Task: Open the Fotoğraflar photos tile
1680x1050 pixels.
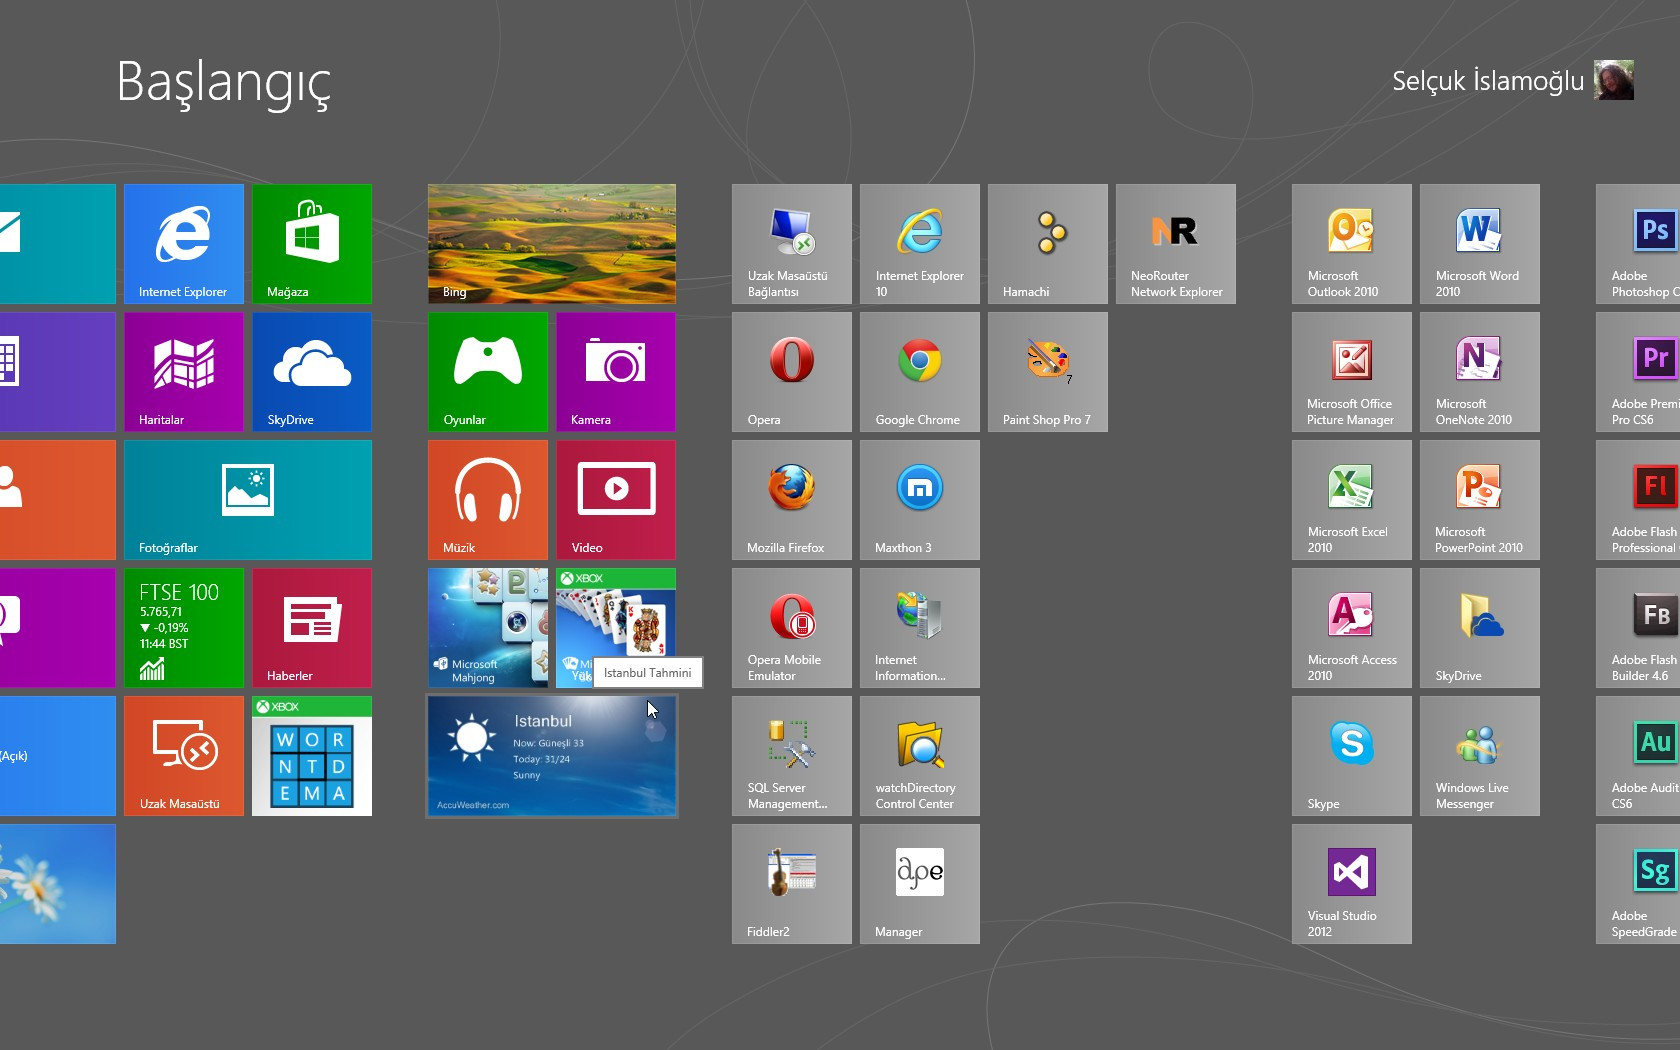Action: pyautogui.click(x=248, y=500)
